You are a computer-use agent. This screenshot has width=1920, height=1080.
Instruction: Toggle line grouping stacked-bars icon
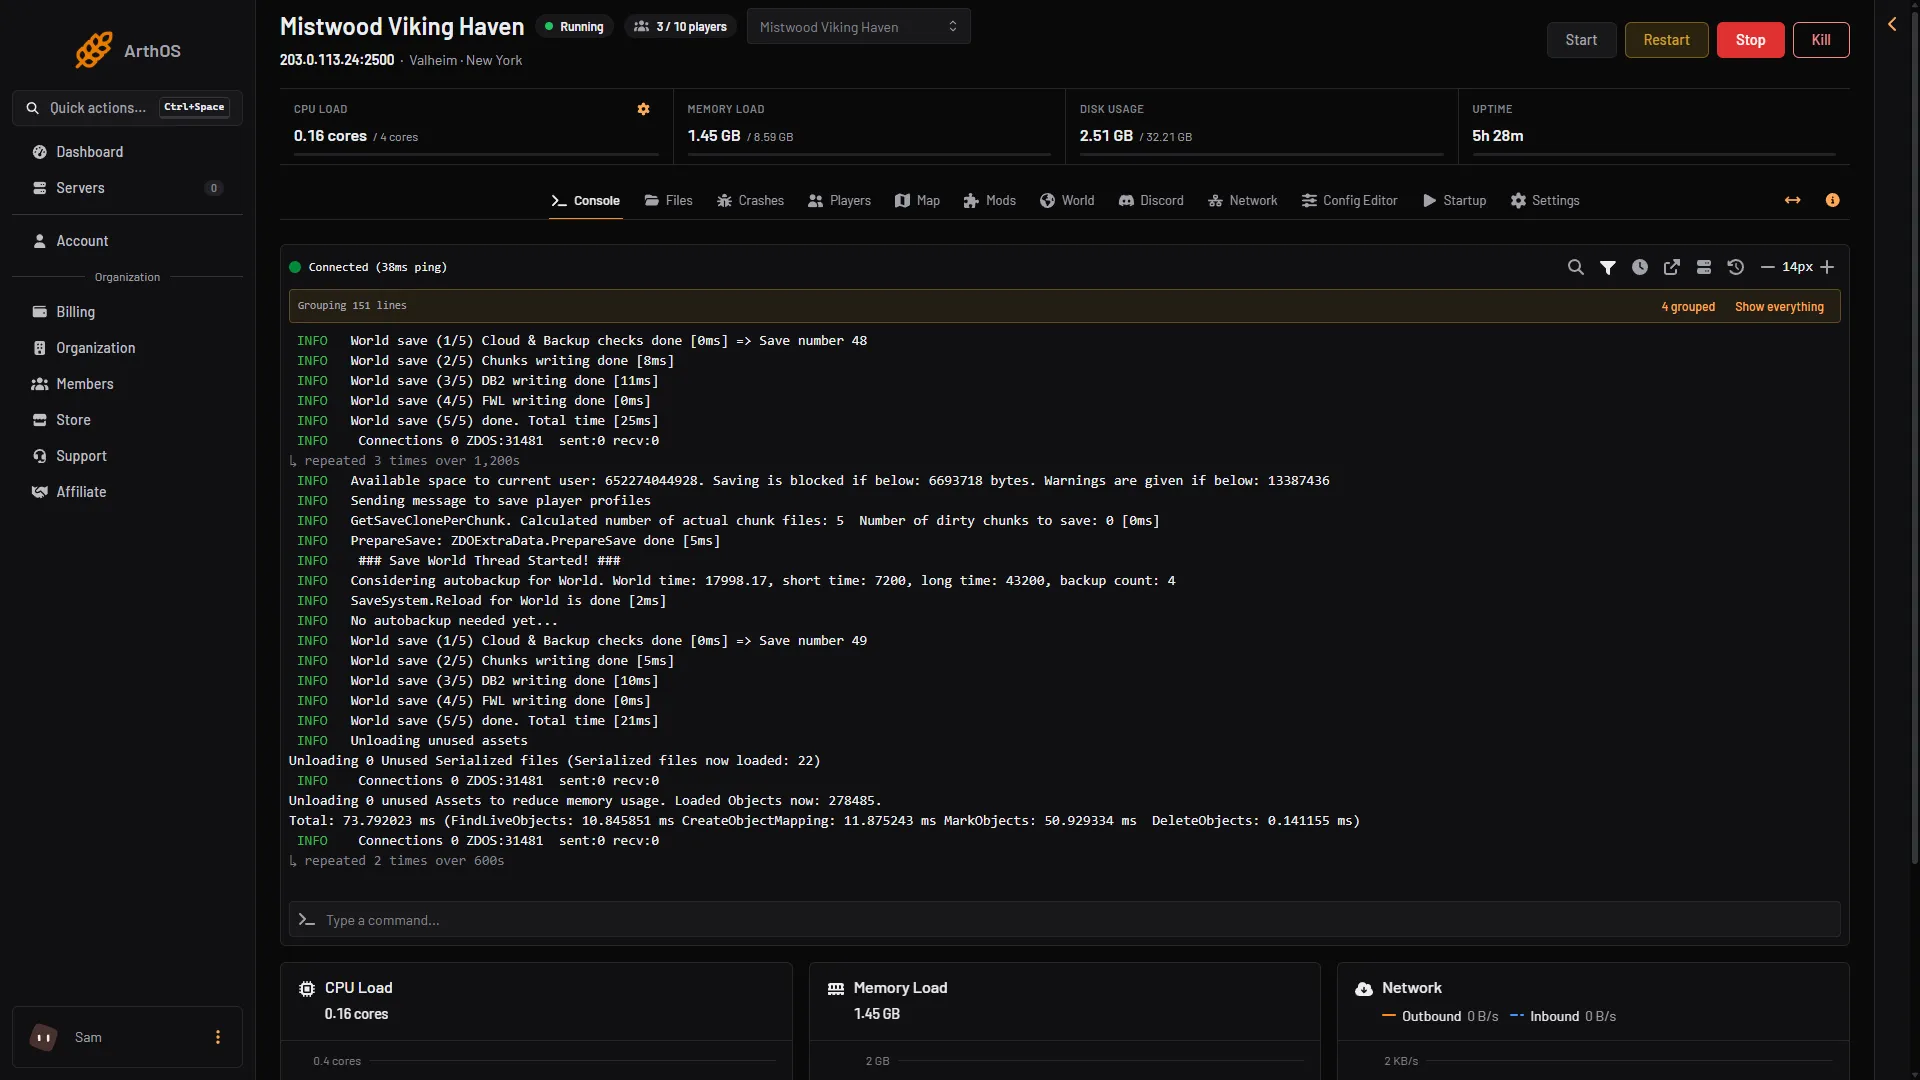(1704, 267)
